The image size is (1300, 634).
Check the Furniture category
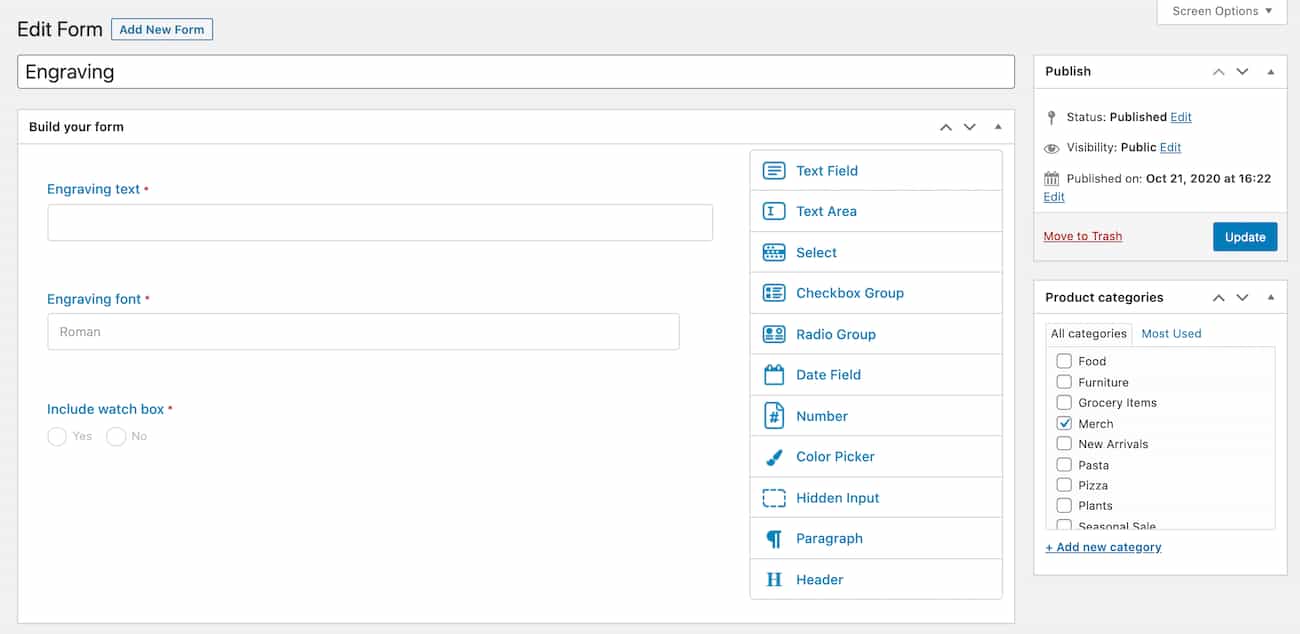pos(1064,382)
